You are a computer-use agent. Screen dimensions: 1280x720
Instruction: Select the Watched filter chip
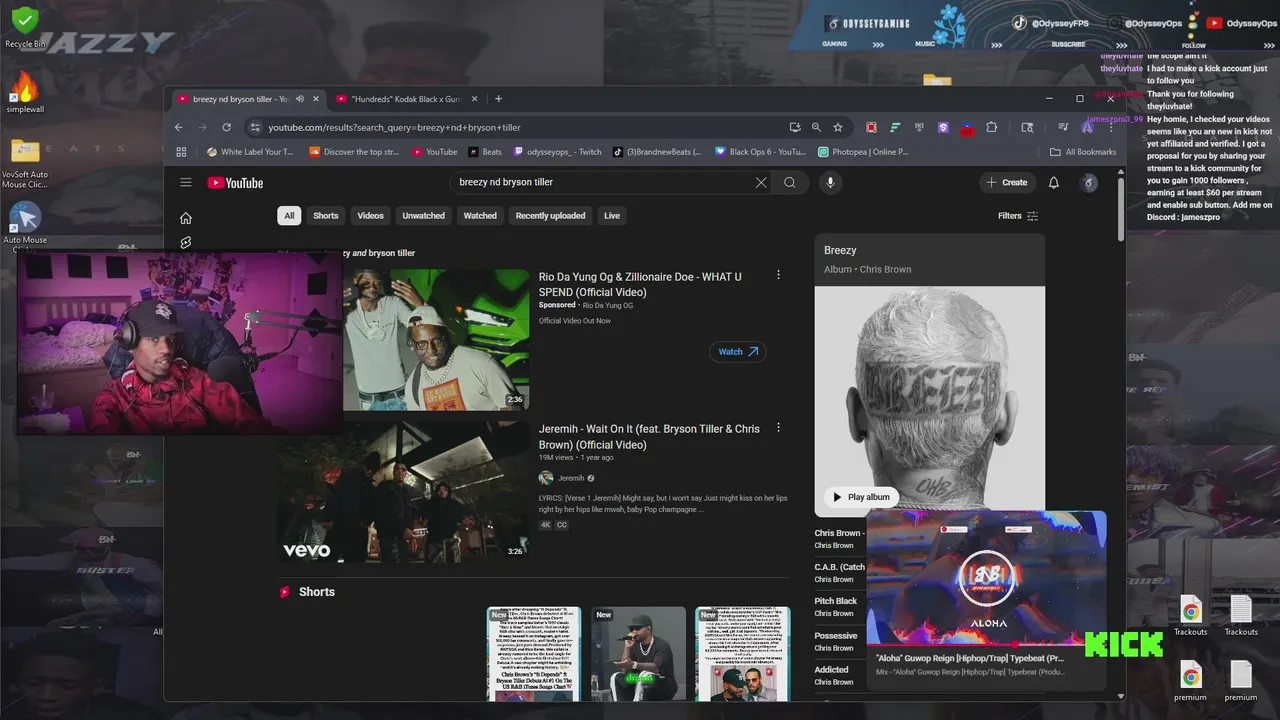click(480, 215)
